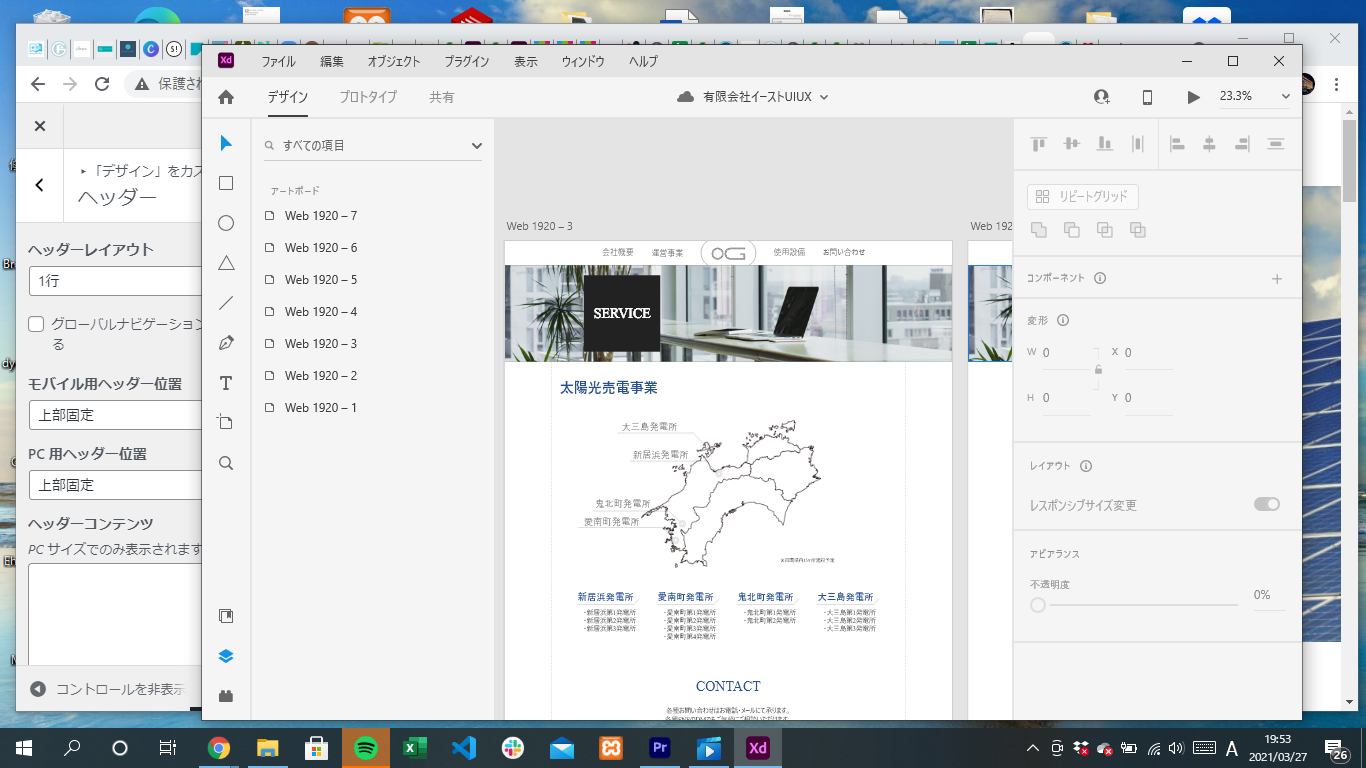Image resolution: width=1366 pixels, height=768 pixels.
Task: Click the Add boolean operation icon
Action: (1039, 230)
